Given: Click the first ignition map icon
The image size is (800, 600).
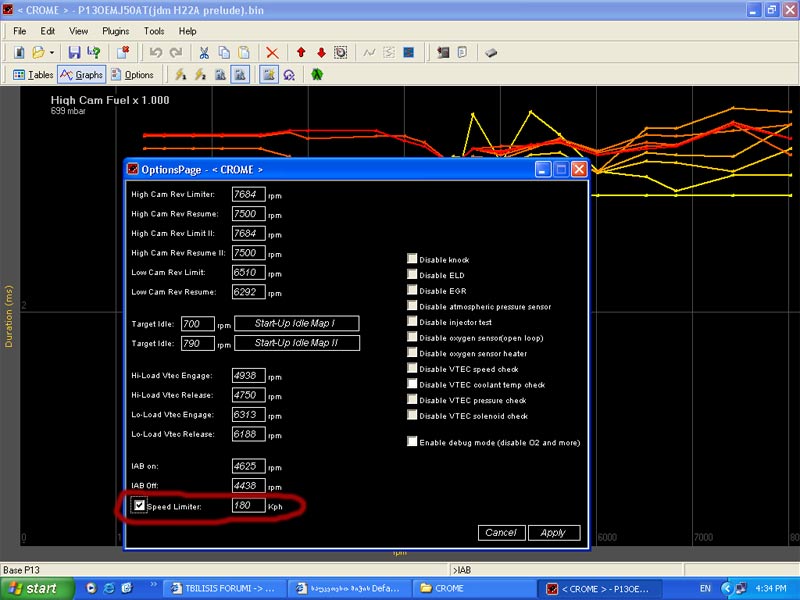Looking at the screenshot, I should (220, 75).
